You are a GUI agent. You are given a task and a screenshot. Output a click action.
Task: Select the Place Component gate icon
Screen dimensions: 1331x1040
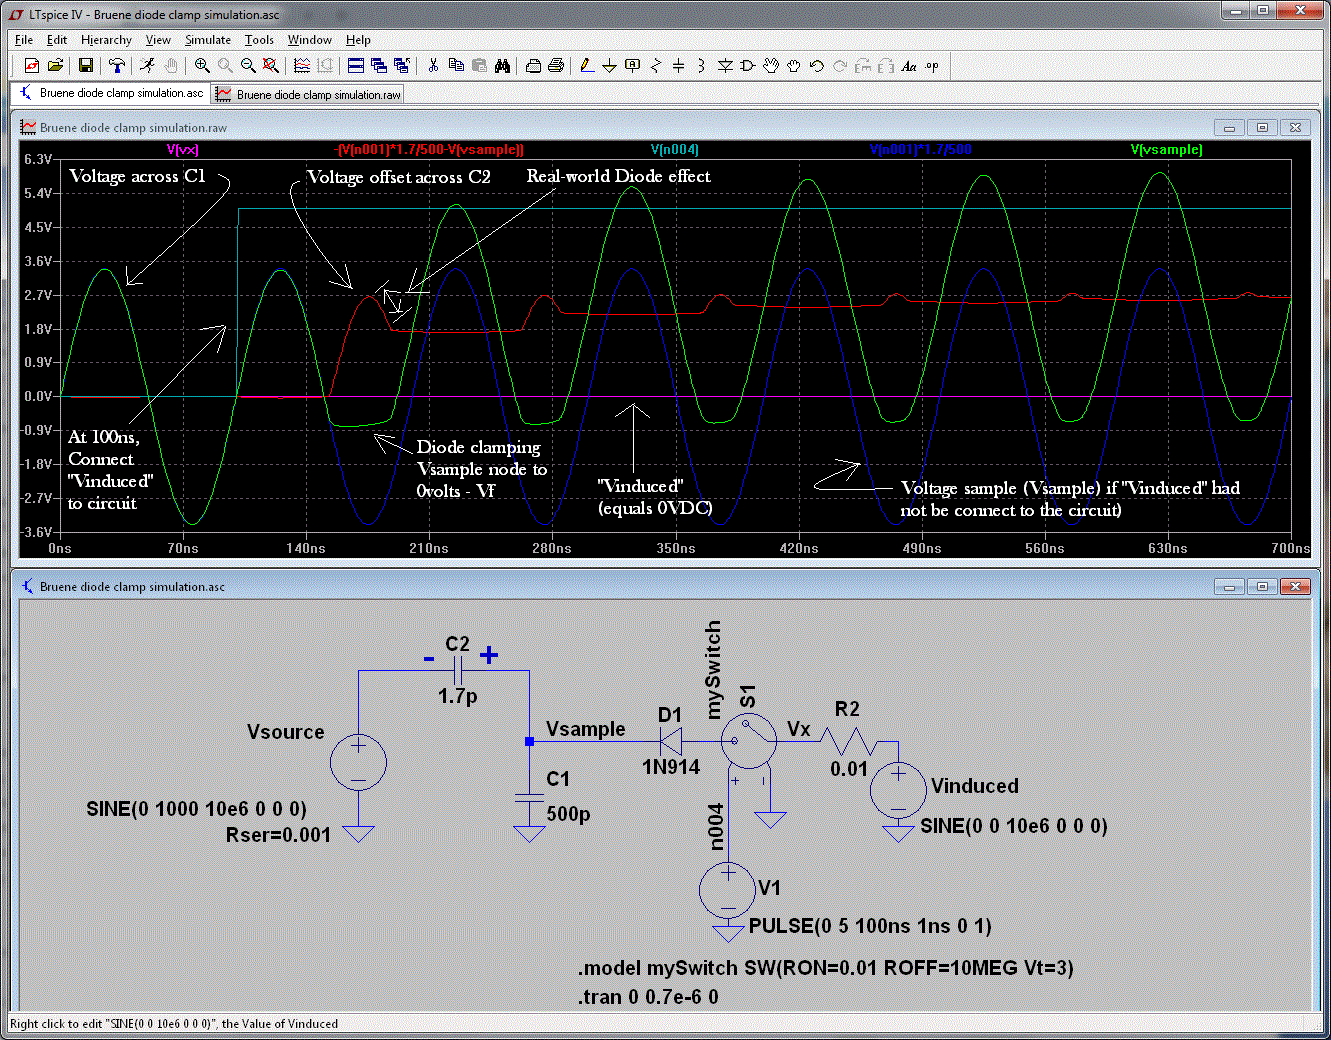[747, 66]
